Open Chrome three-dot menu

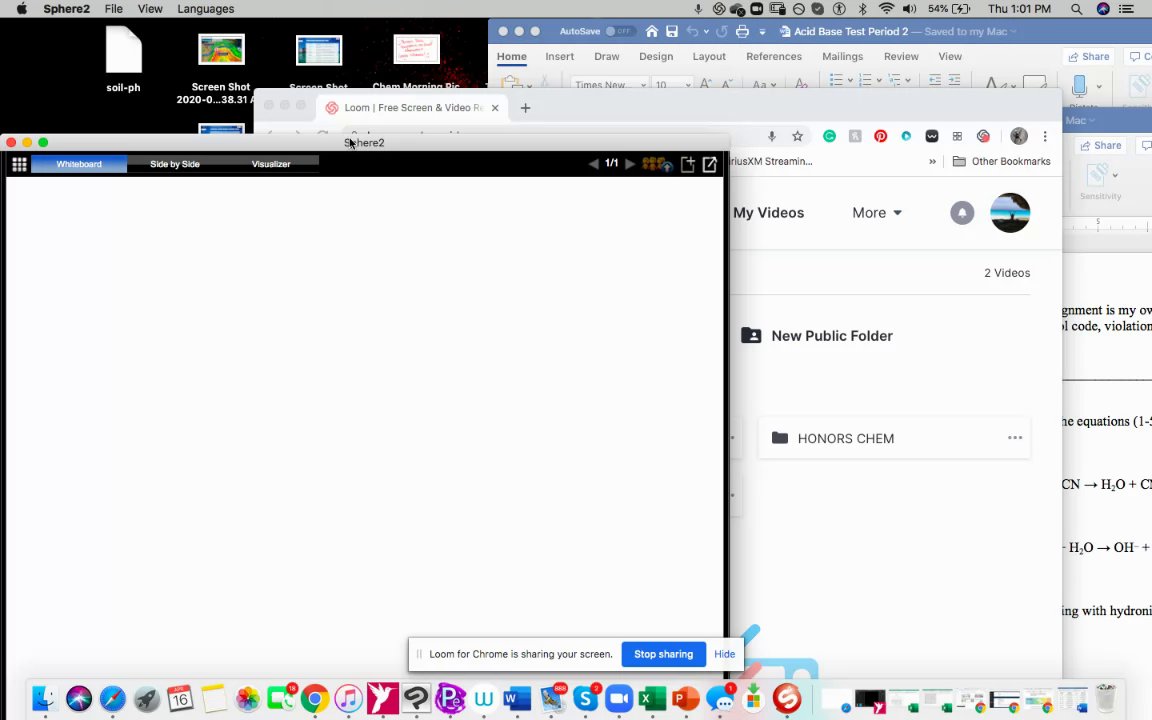(x=1045, y=136)
